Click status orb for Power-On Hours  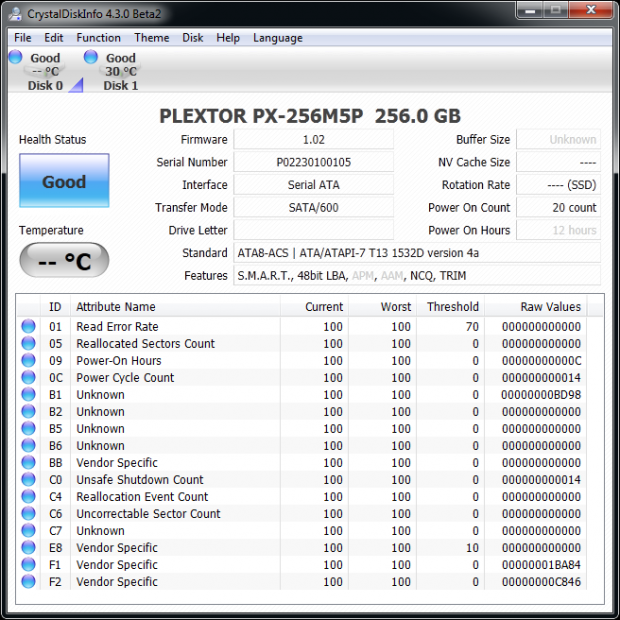coord(28,360)
